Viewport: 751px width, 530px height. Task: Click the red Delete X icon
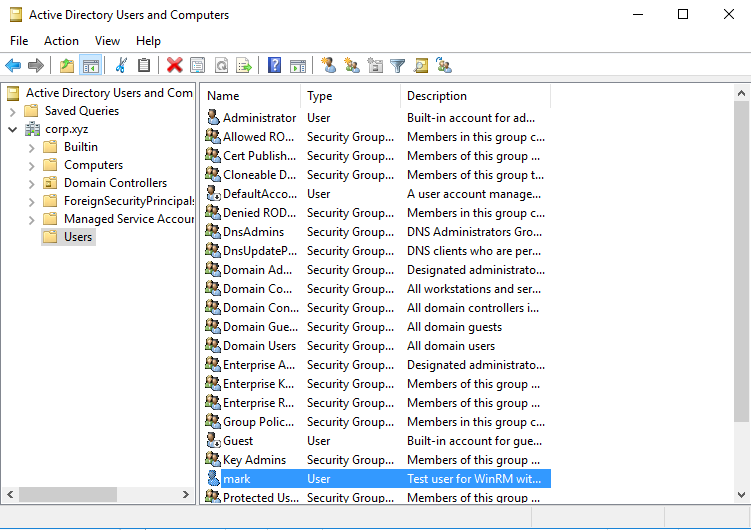(x=174, y=66)
